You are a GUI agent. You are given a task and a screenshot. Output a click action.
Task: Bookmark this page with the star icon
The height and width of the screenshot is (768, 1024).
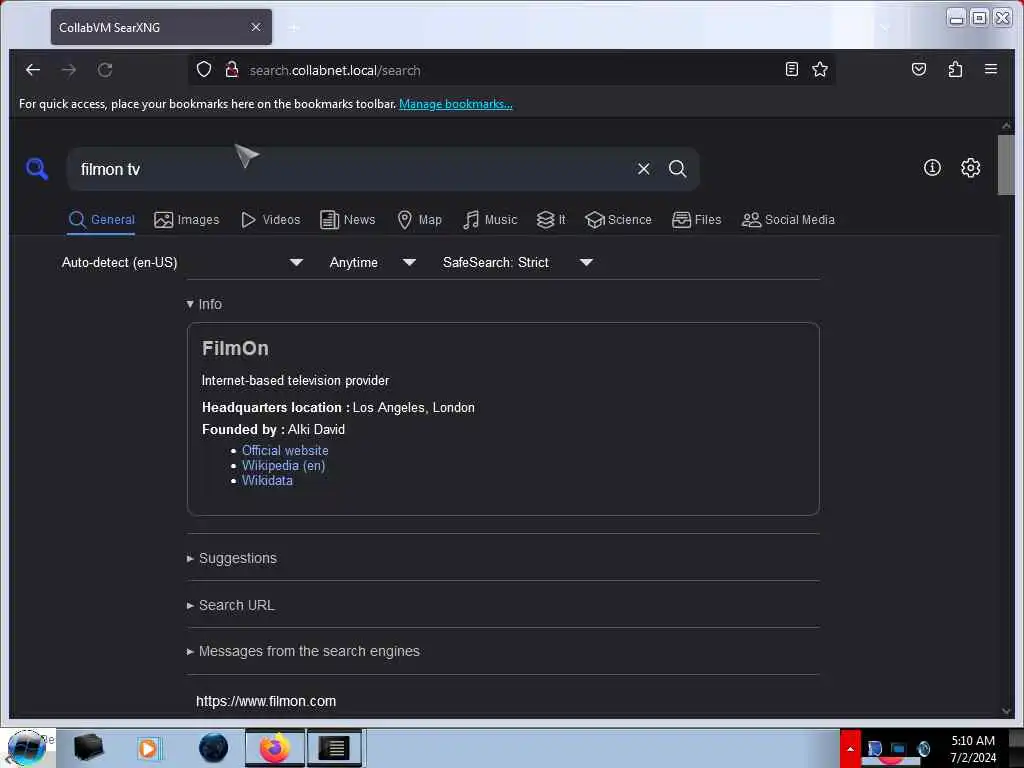point(820,69)
